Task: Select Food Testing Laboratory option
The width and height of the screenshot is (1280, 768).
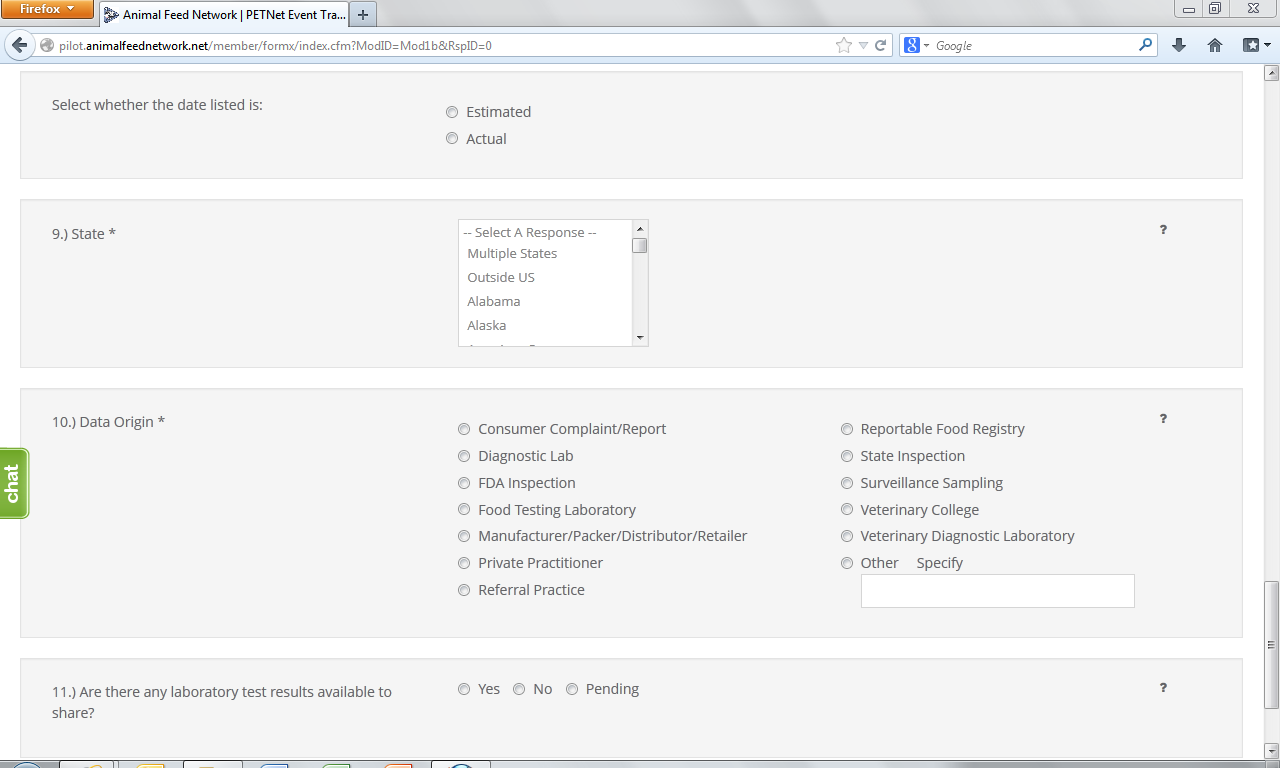Action: tap(464, 510)
